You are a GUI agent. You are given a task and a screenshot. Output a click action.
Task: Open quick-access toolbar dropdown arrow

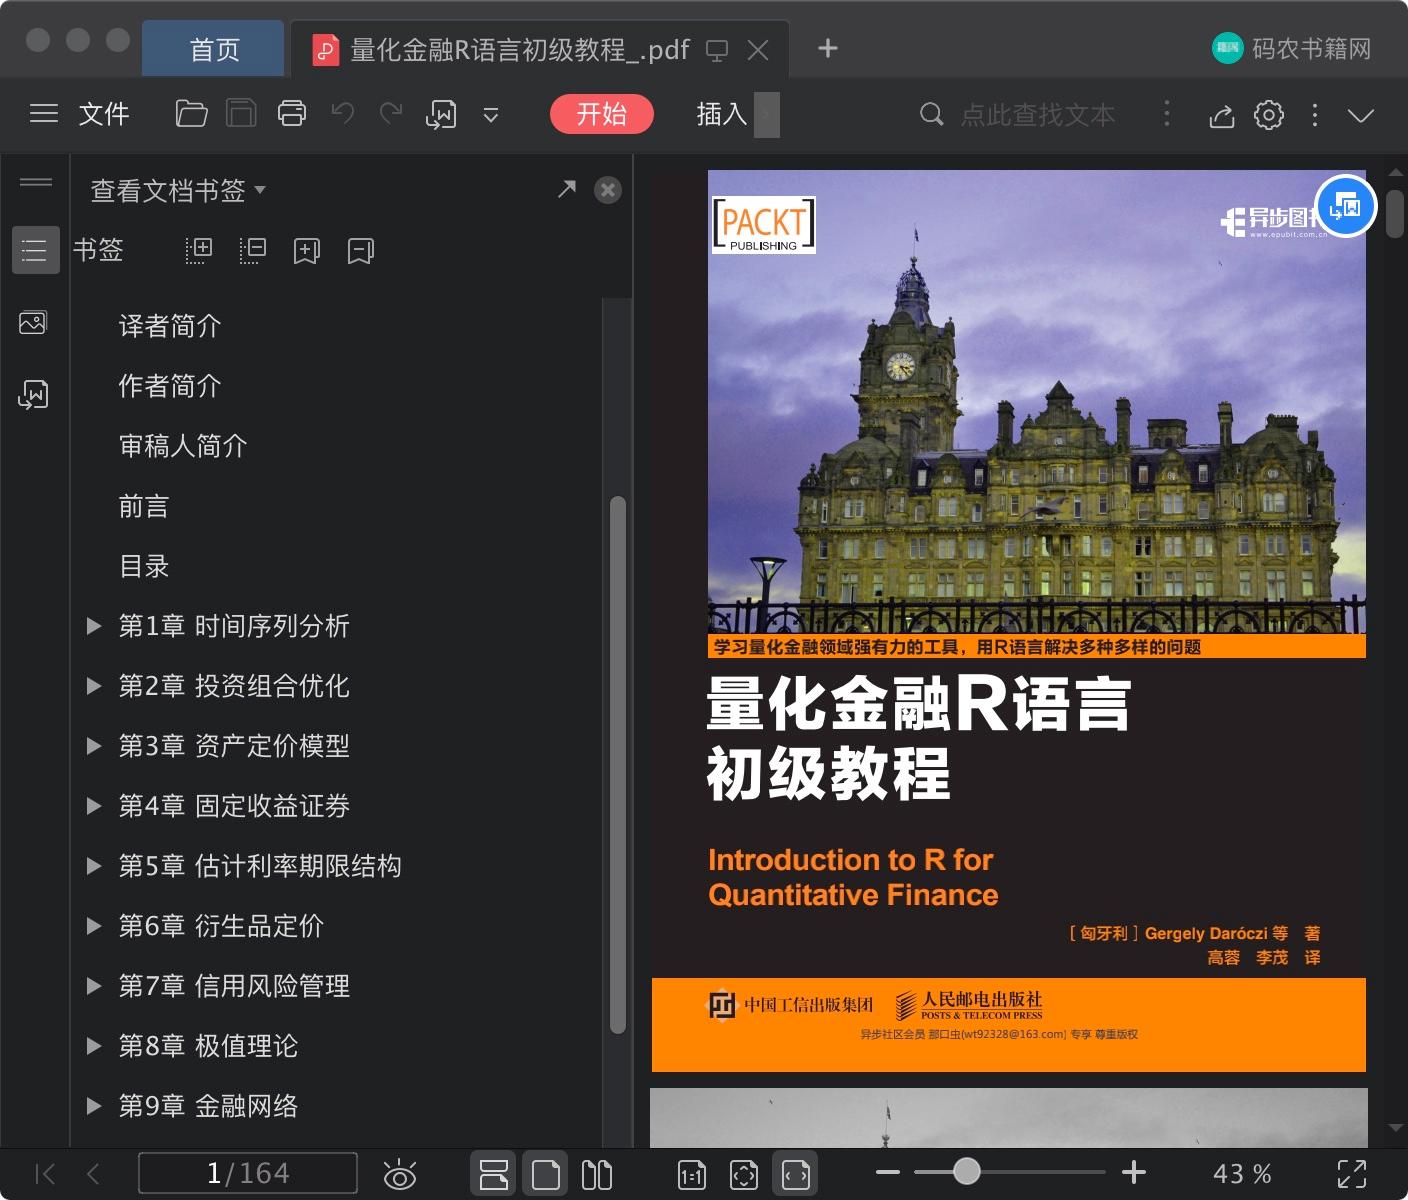pyautogui.click(x=491, y=115)
